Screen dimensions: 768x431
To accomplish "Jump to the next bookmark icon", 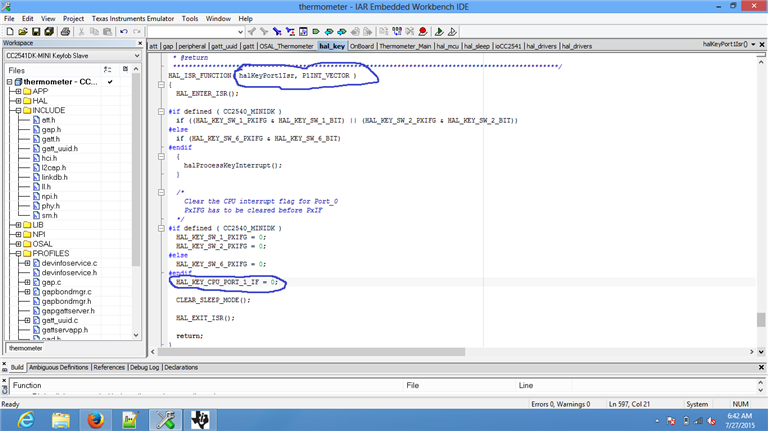I will (342, 32).
